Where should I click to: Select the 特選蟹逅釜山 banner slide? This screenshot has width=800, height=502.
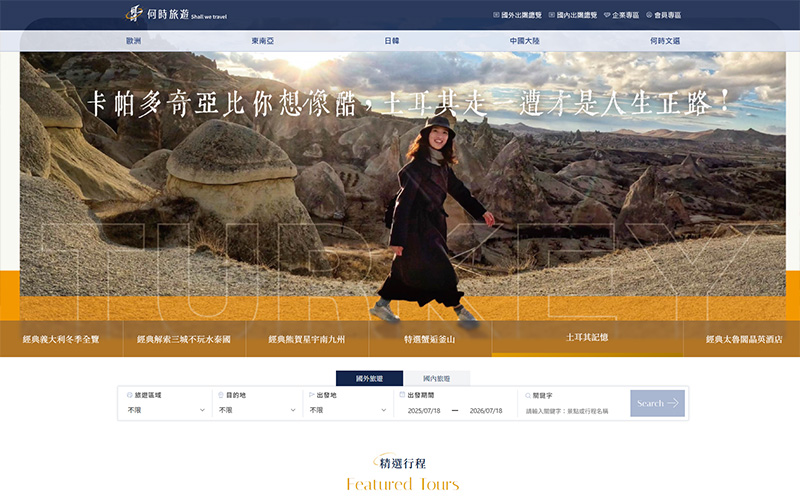tap(430, 339)
